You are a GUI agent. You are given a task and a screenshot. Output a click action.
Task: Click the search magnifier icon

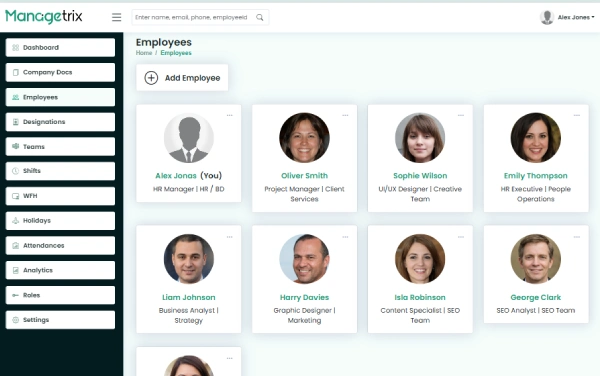(260, 17)
